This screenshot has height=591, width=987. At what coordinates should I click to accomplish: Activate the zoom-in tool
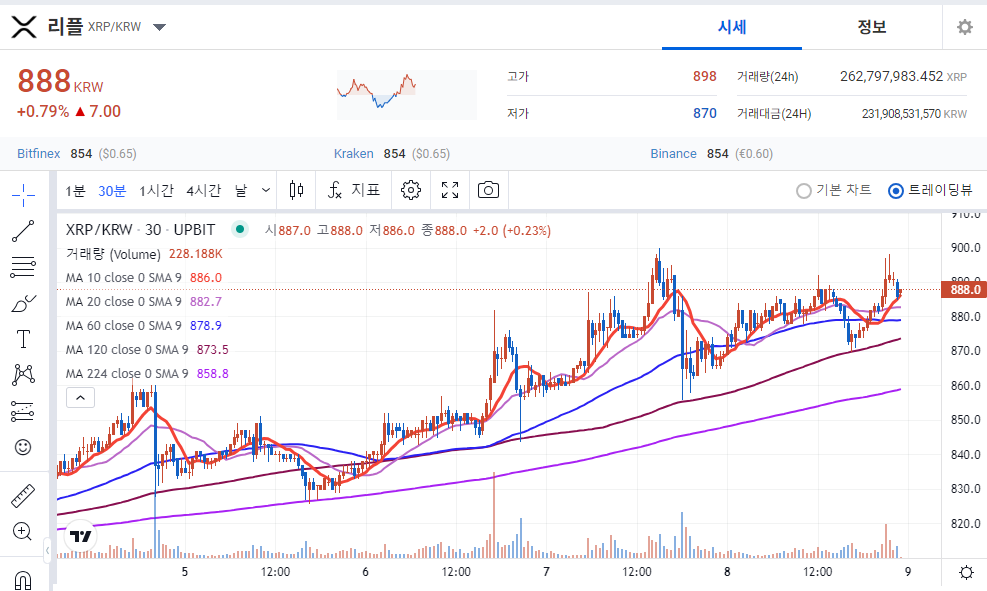(x=23, y=532)
